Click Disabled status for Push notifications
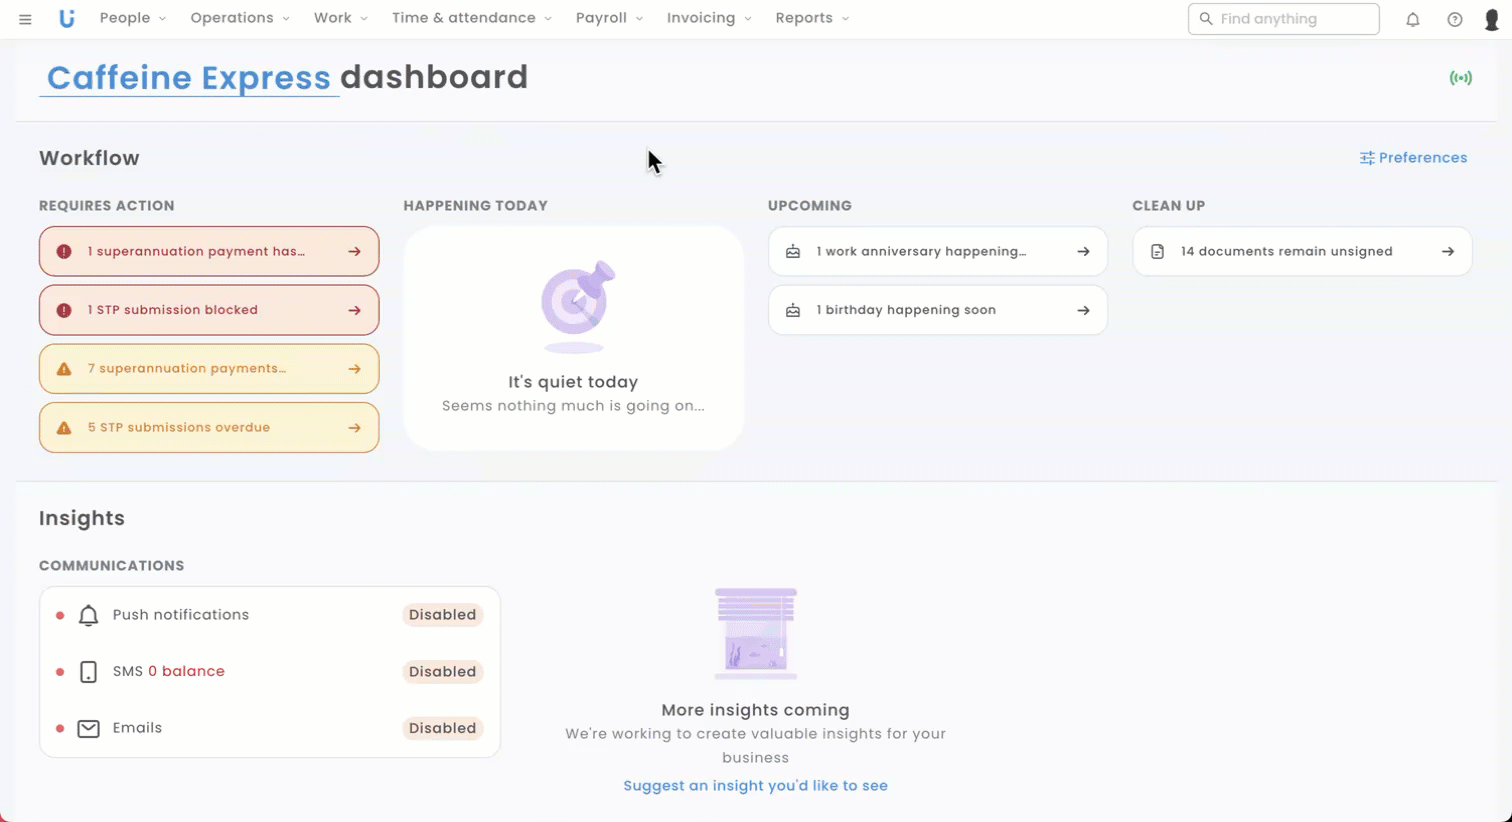This screenshot has height=822, width=1512. 442,615
